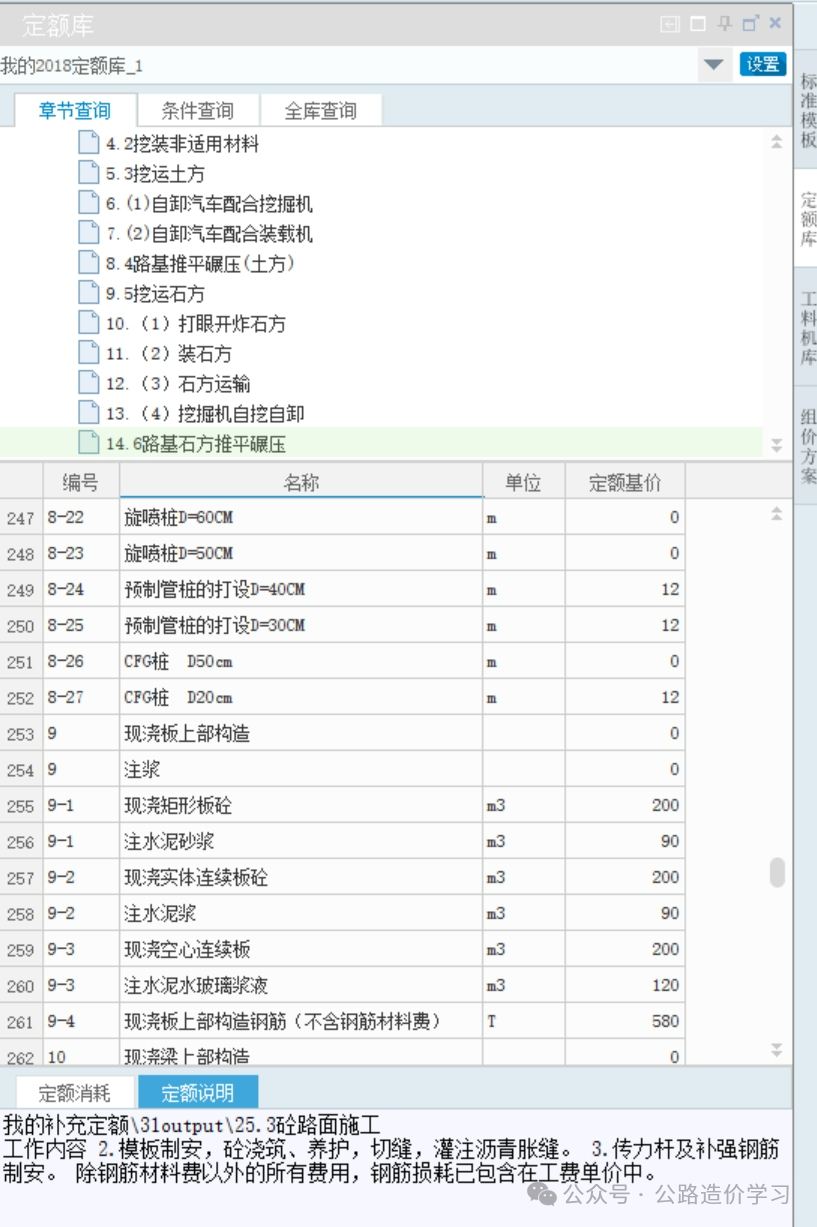Select row 现浇板上部构造钢筋（不含钢筋材料费）

pyautogui.click(x=343, y=1022)
